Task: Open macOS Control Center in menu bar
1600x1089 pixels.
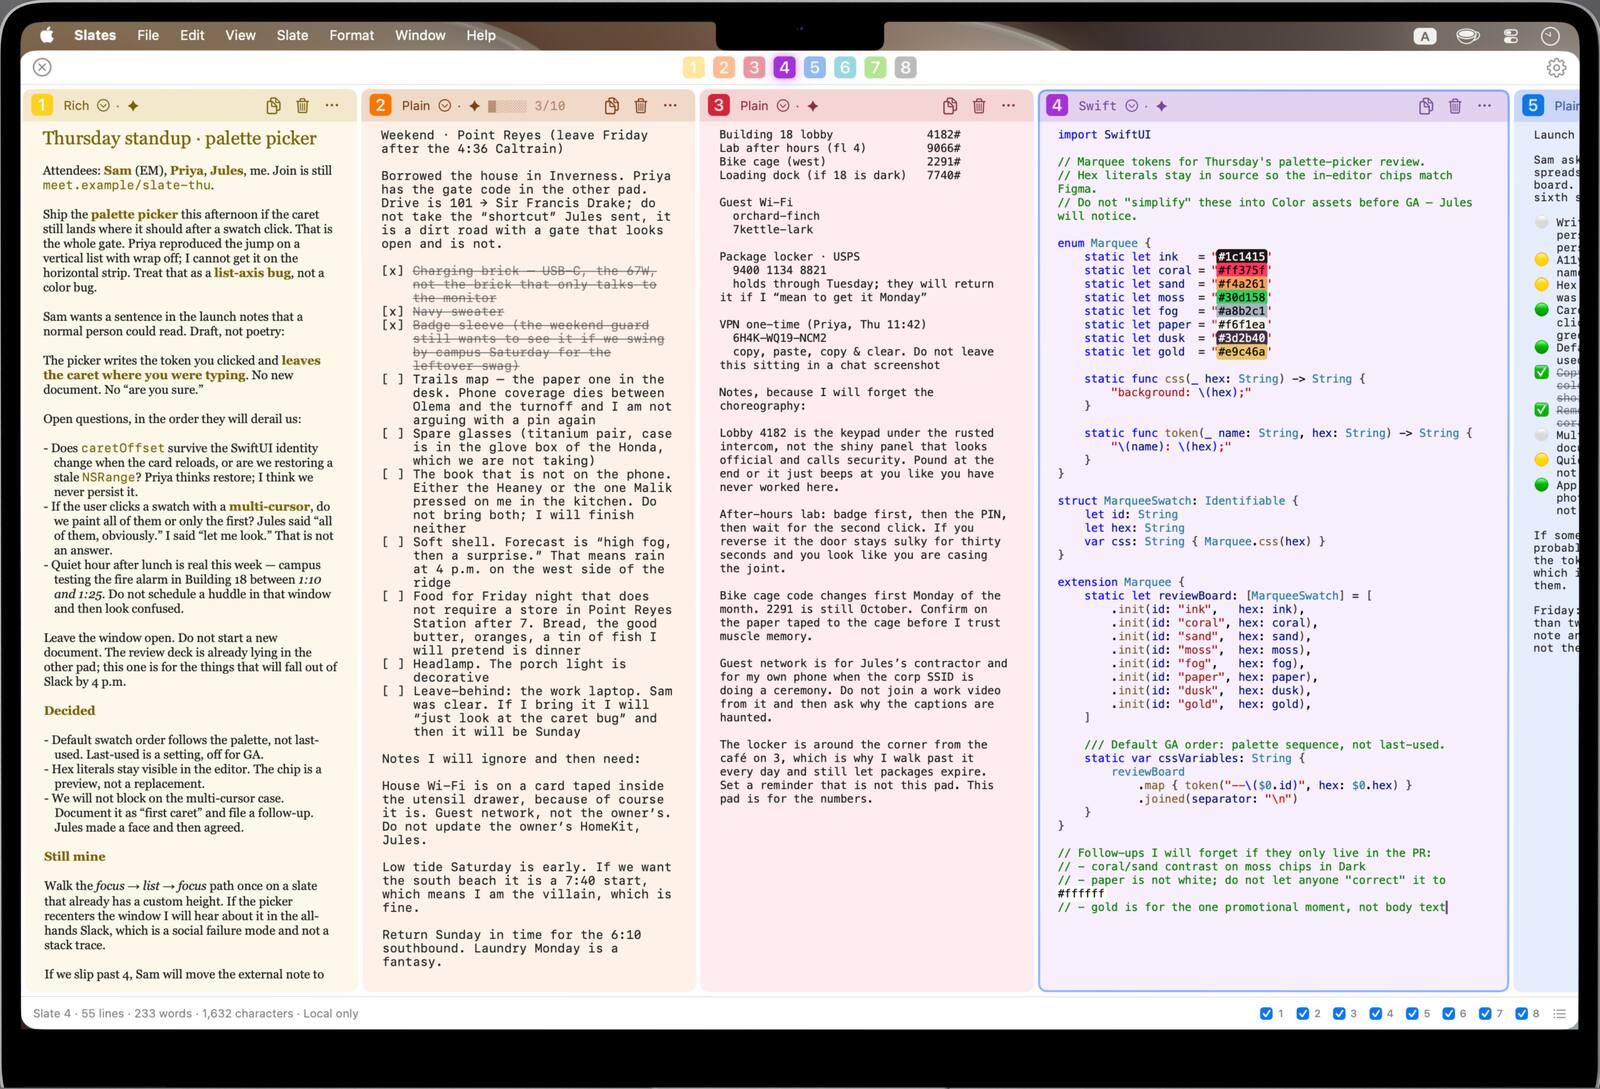Action: (1510, 36)
